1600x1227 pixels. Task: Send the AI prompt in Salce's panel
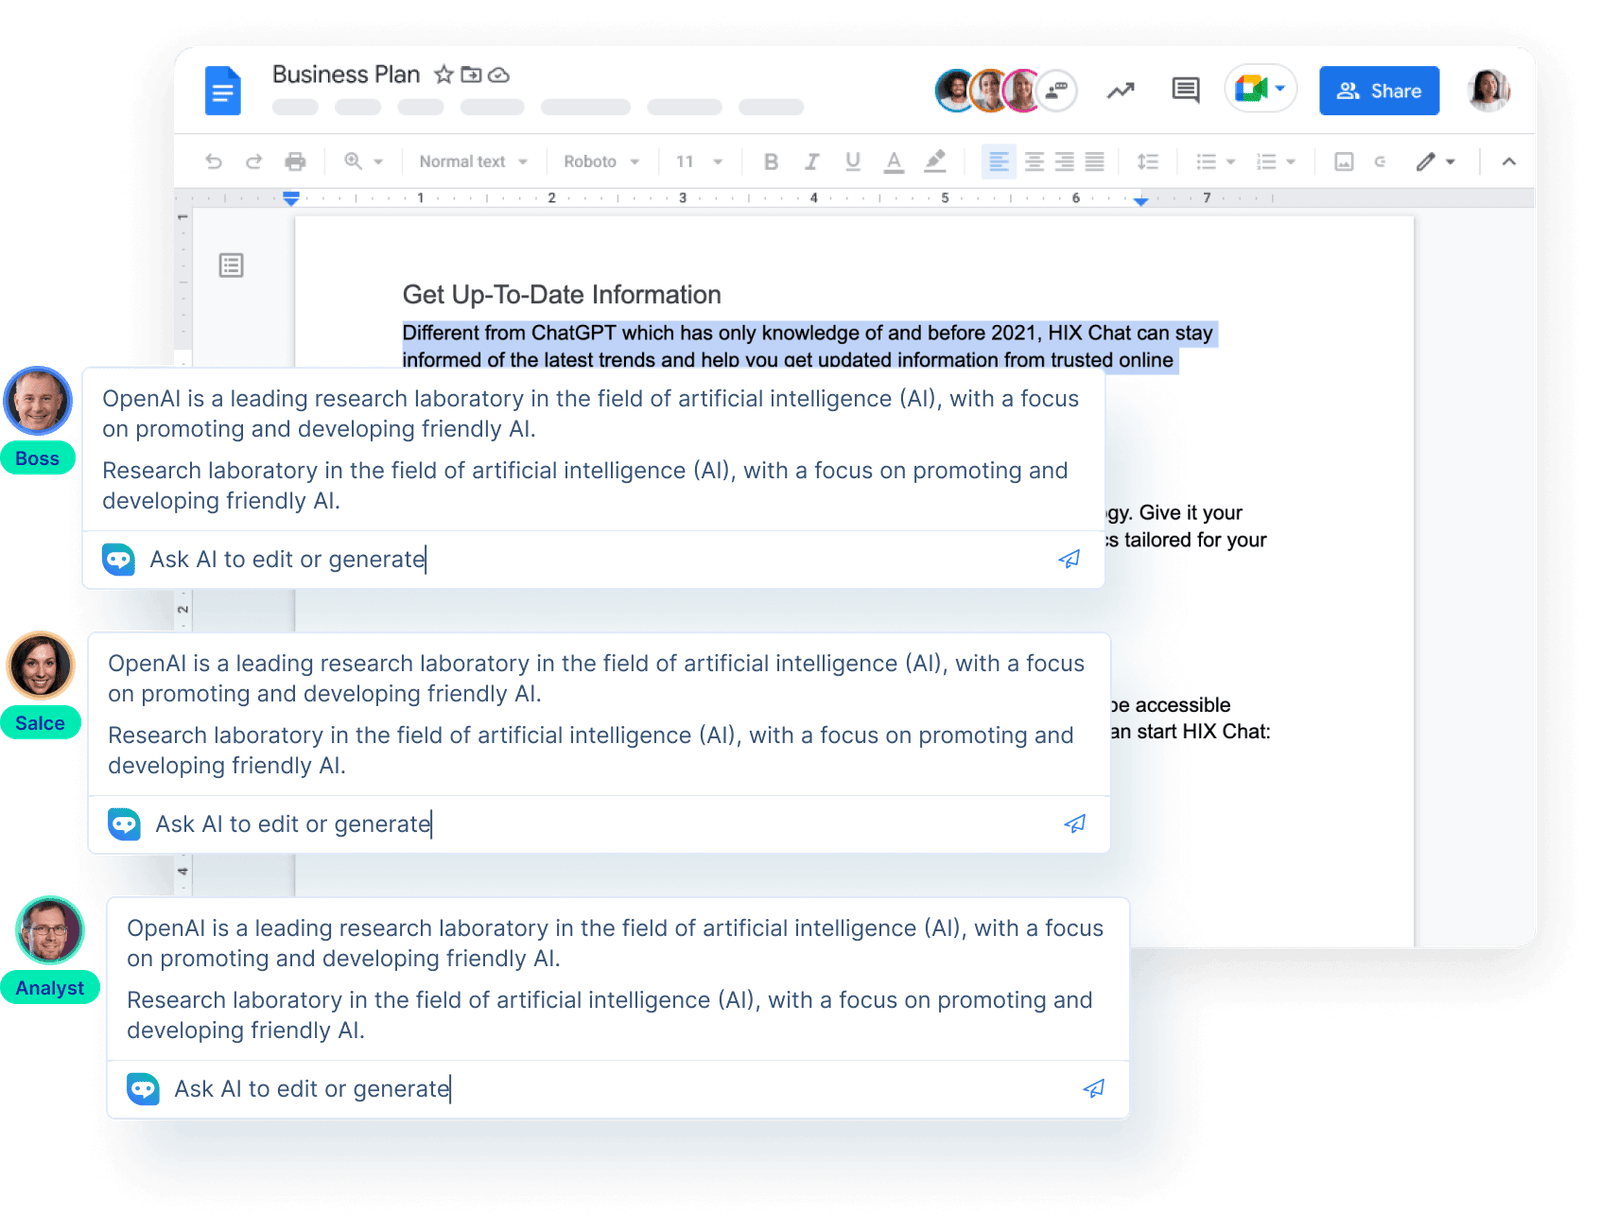click(x=1075, y=824)
